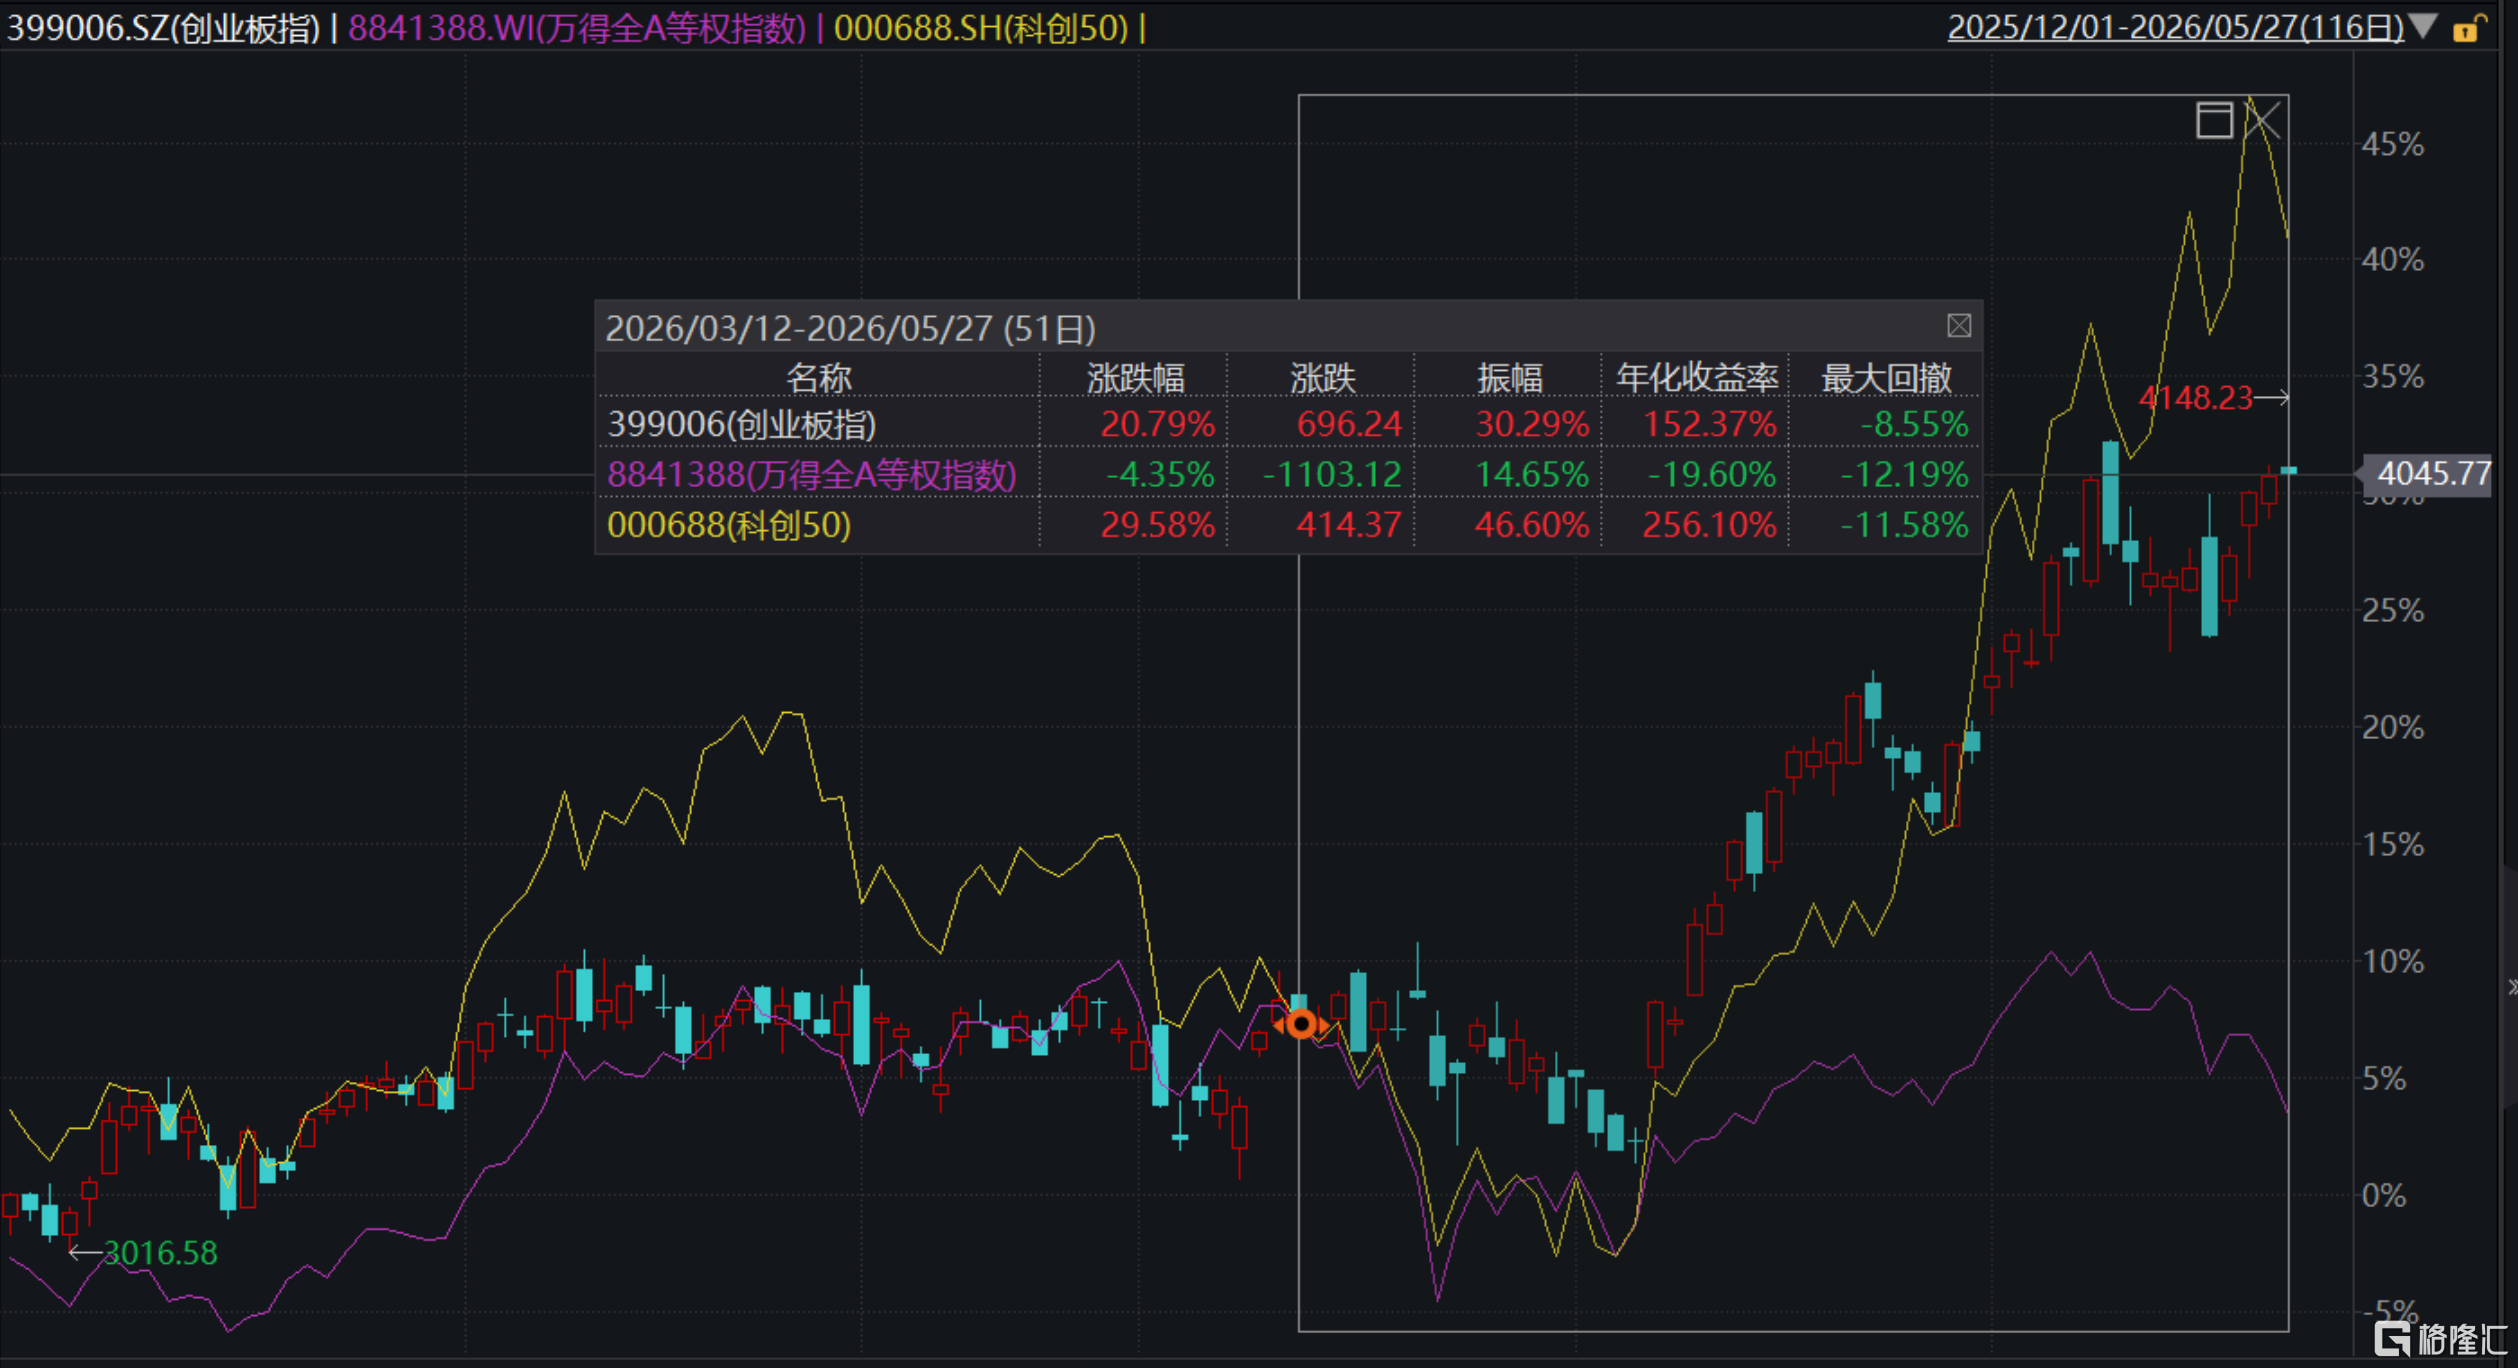Click the 涨跌 column header
Screen dimensions: 2518x1368
coord(1322,378)
